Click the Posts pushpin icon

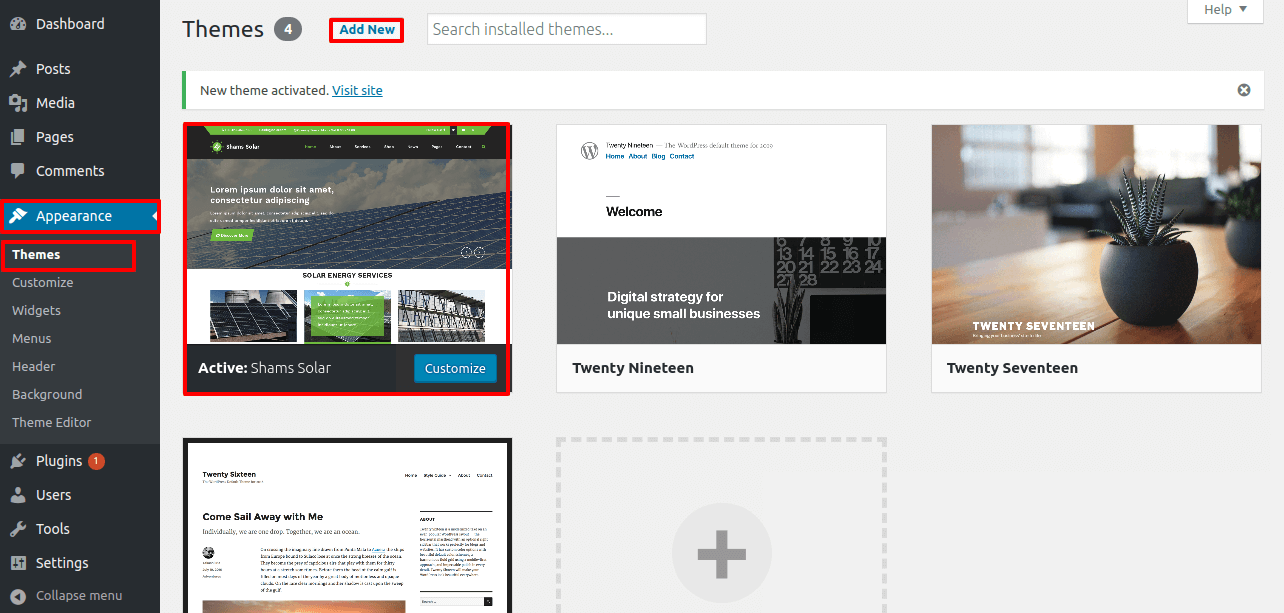[x=18, y=69]
